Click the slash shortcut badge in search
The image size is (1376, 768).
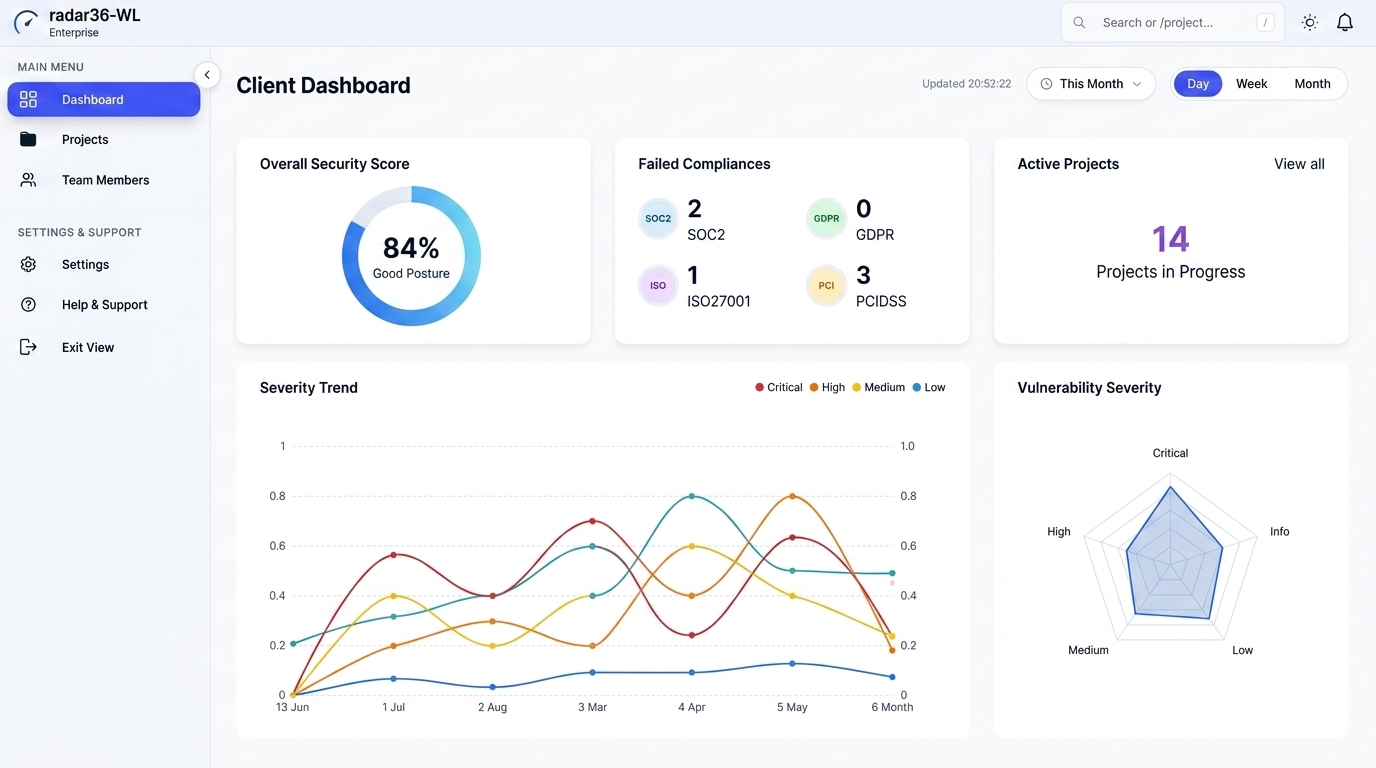[1266, 22]
